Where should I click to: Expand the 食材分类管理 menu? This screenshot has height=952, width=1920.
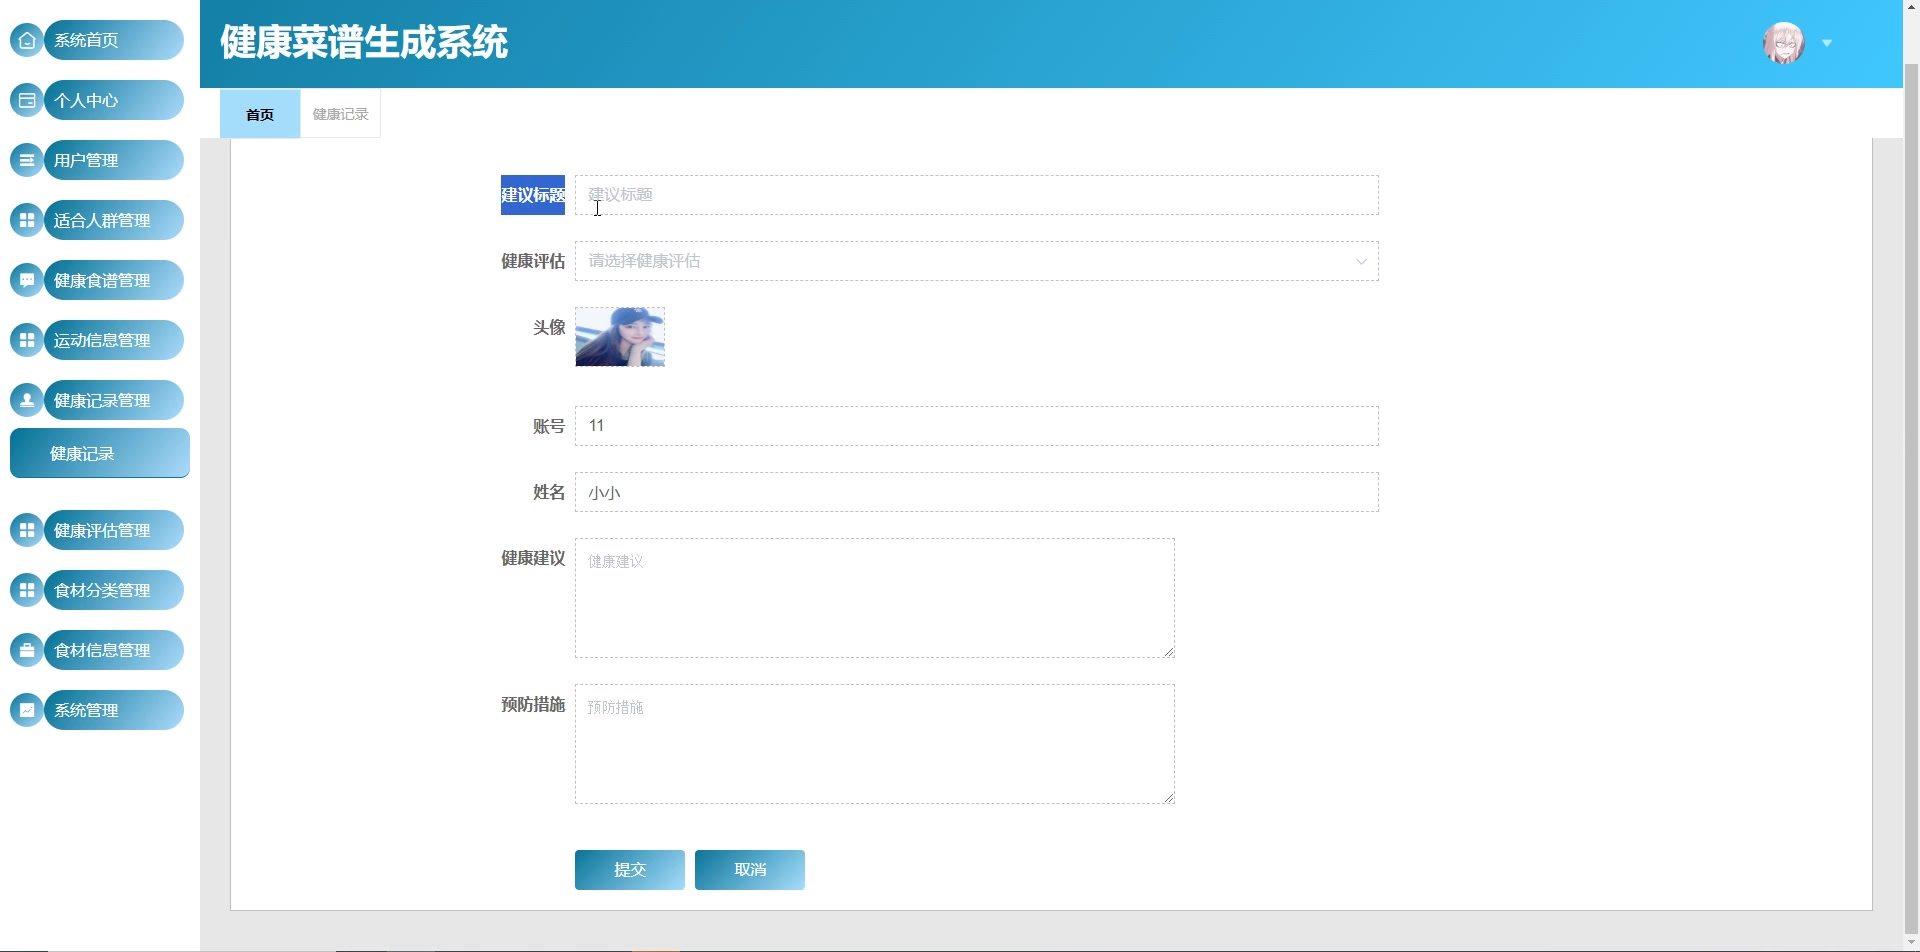coord(114,590)
